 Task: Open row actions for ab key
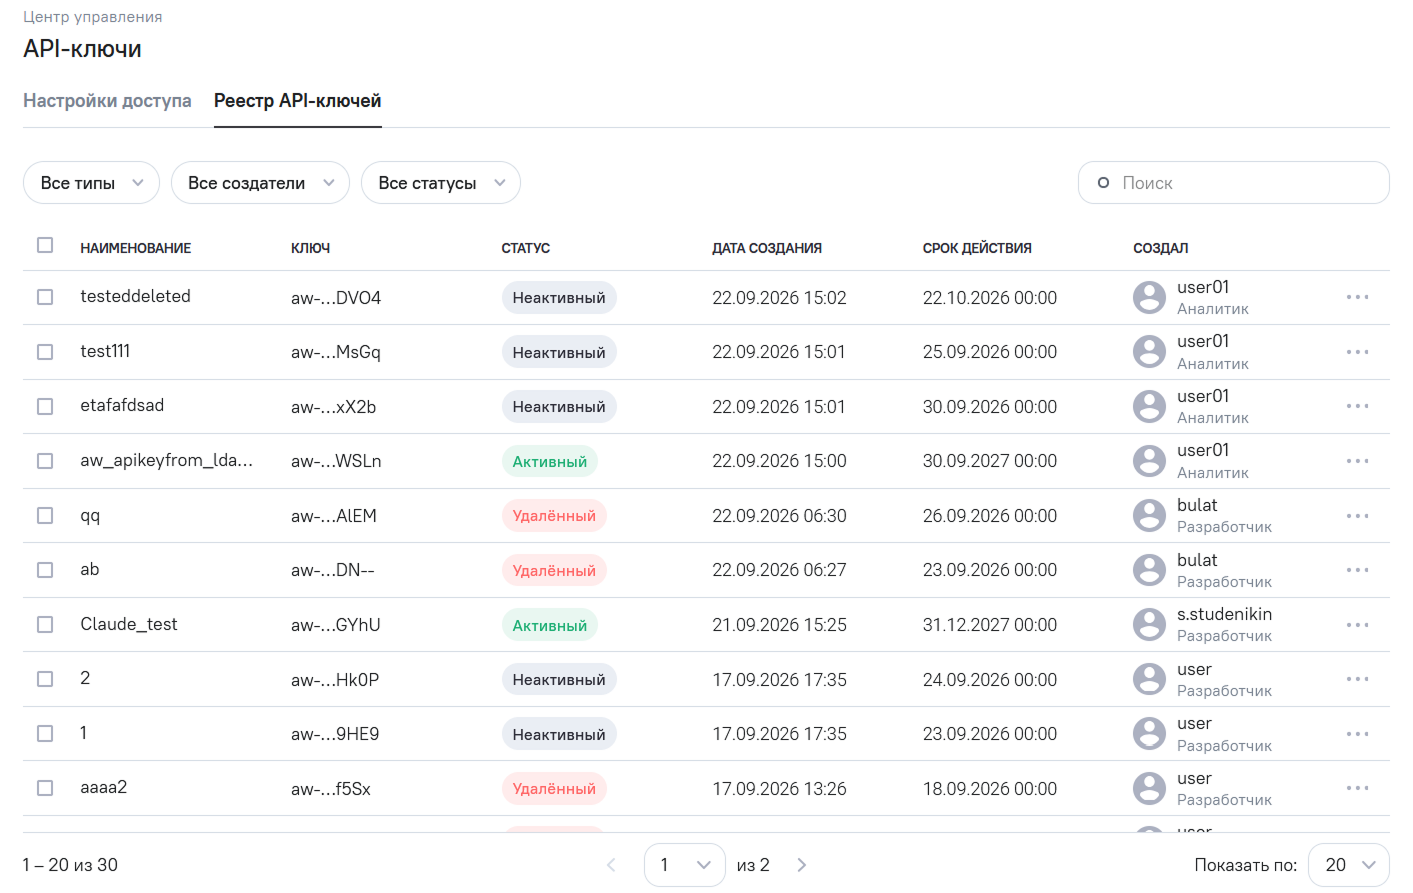[1357, 570]
